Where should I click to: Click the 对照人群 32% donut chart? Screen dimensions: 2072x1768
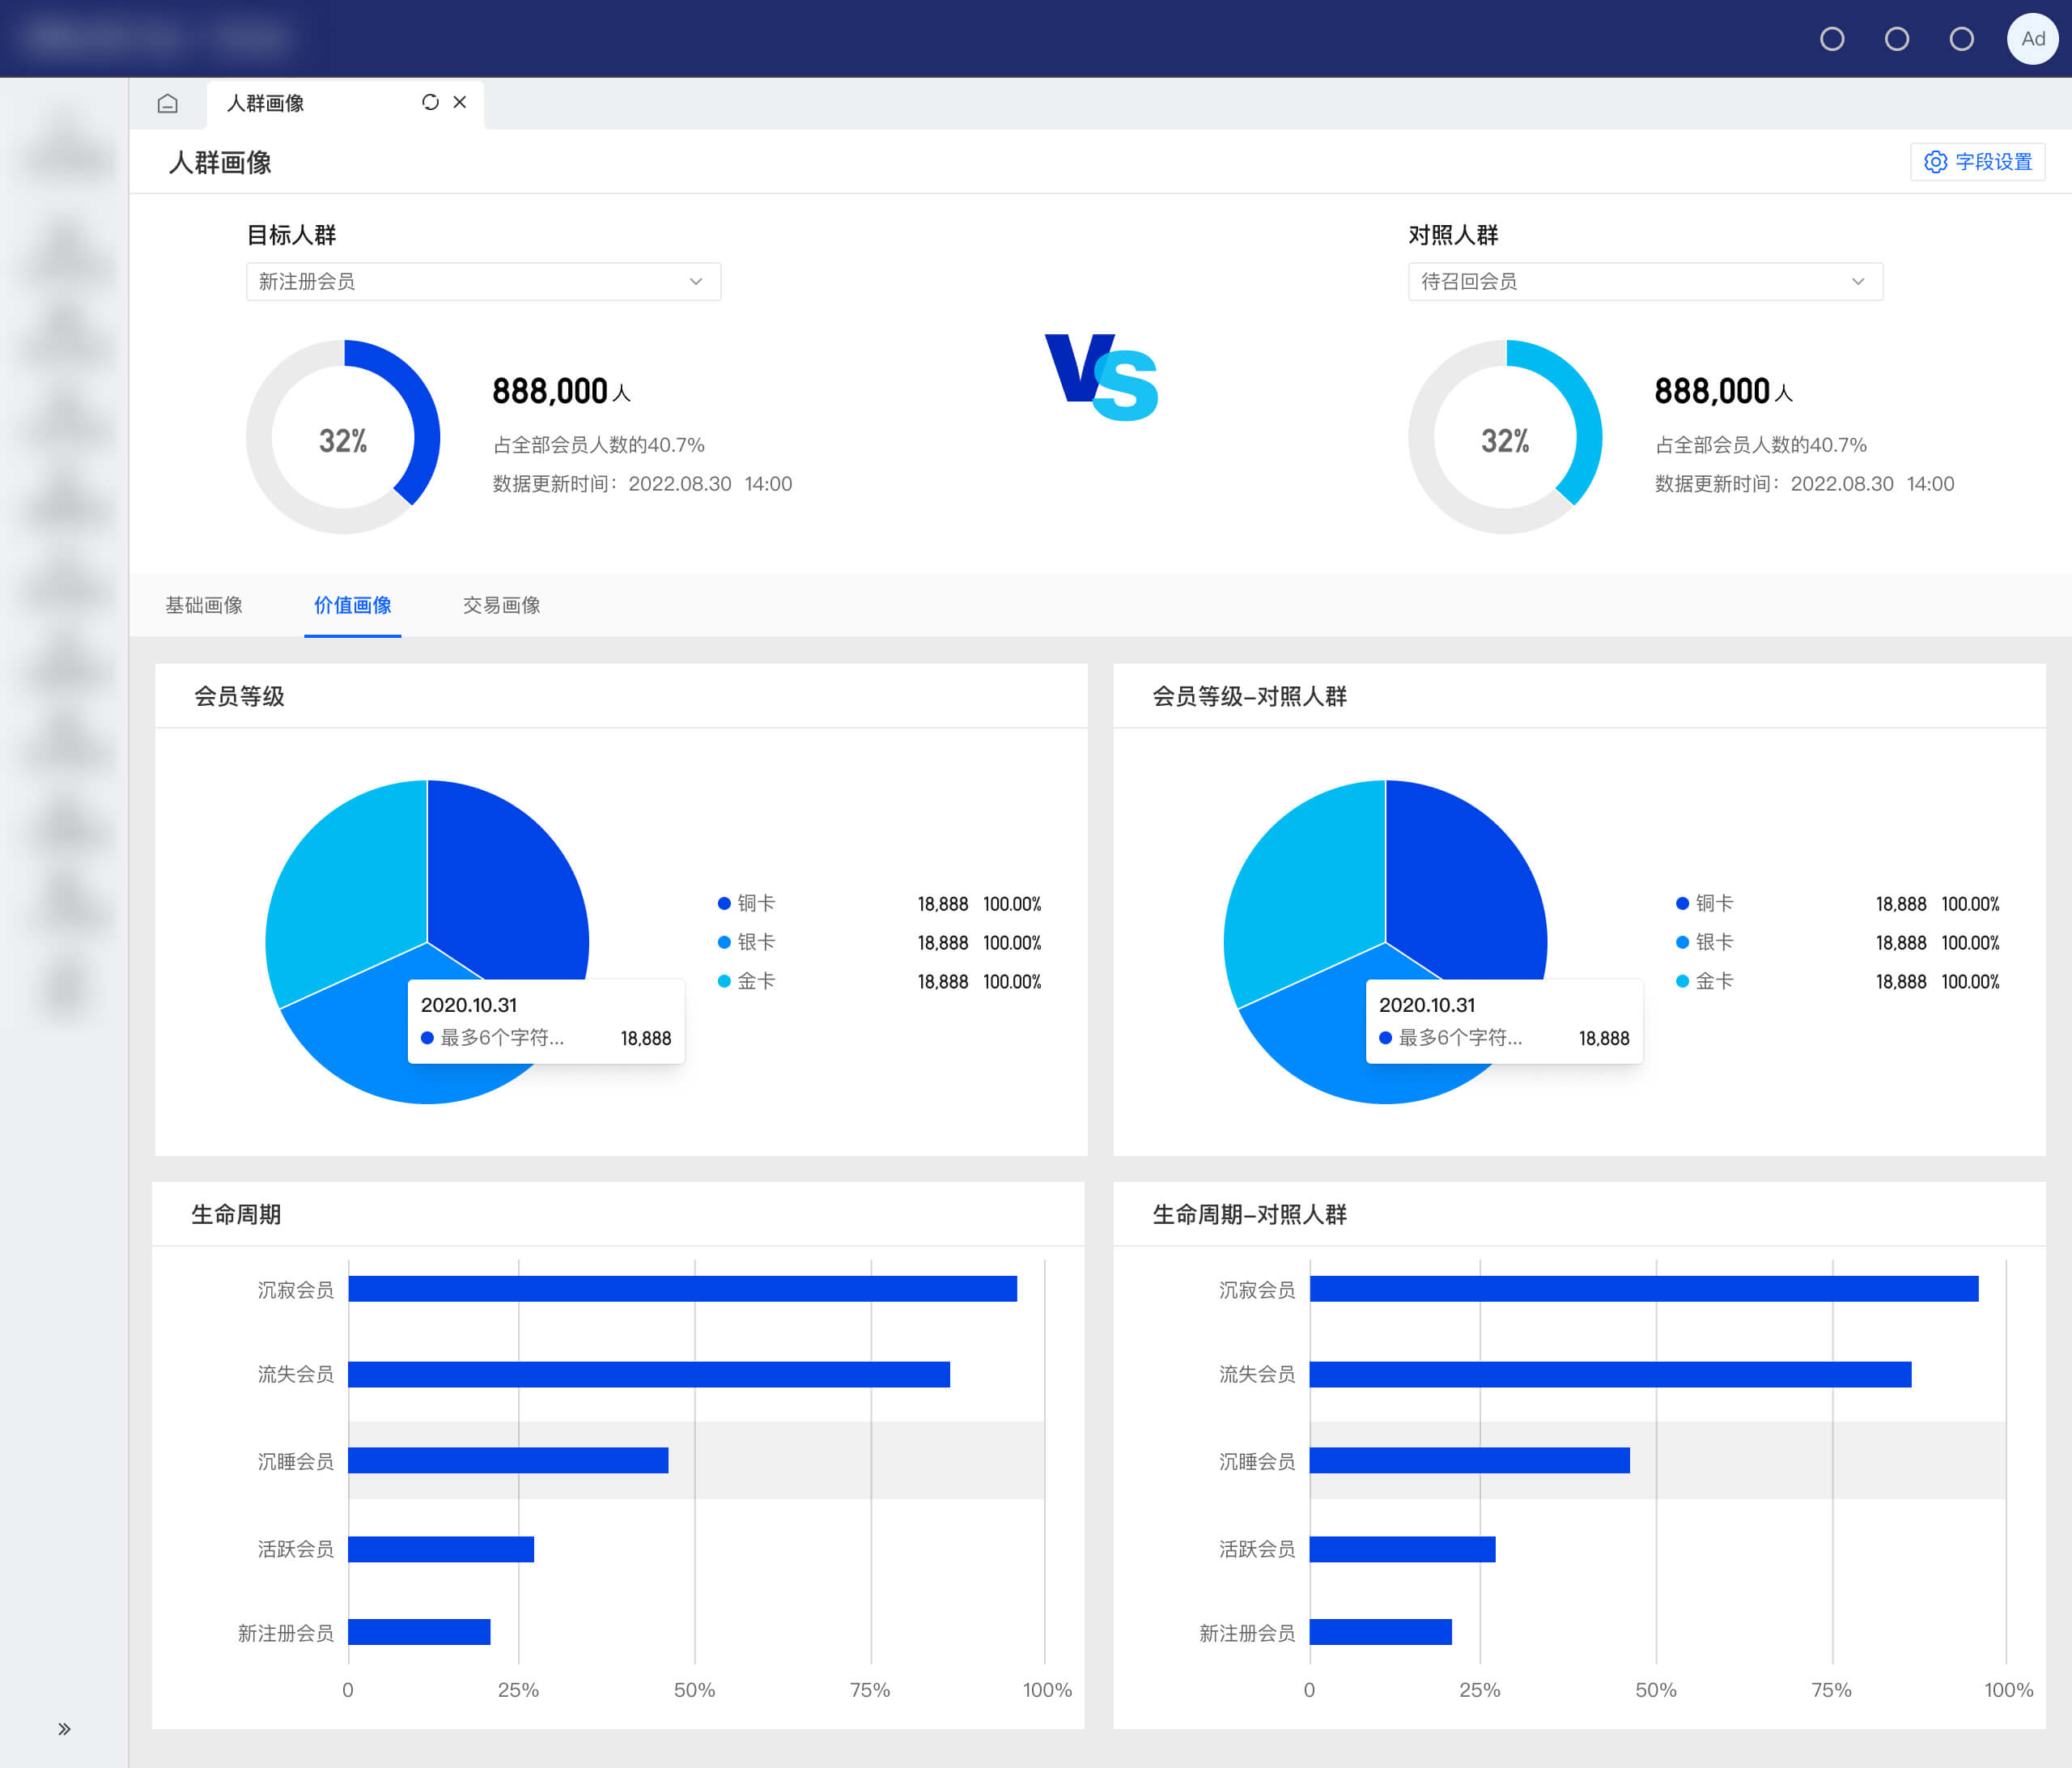point(1505,437)
